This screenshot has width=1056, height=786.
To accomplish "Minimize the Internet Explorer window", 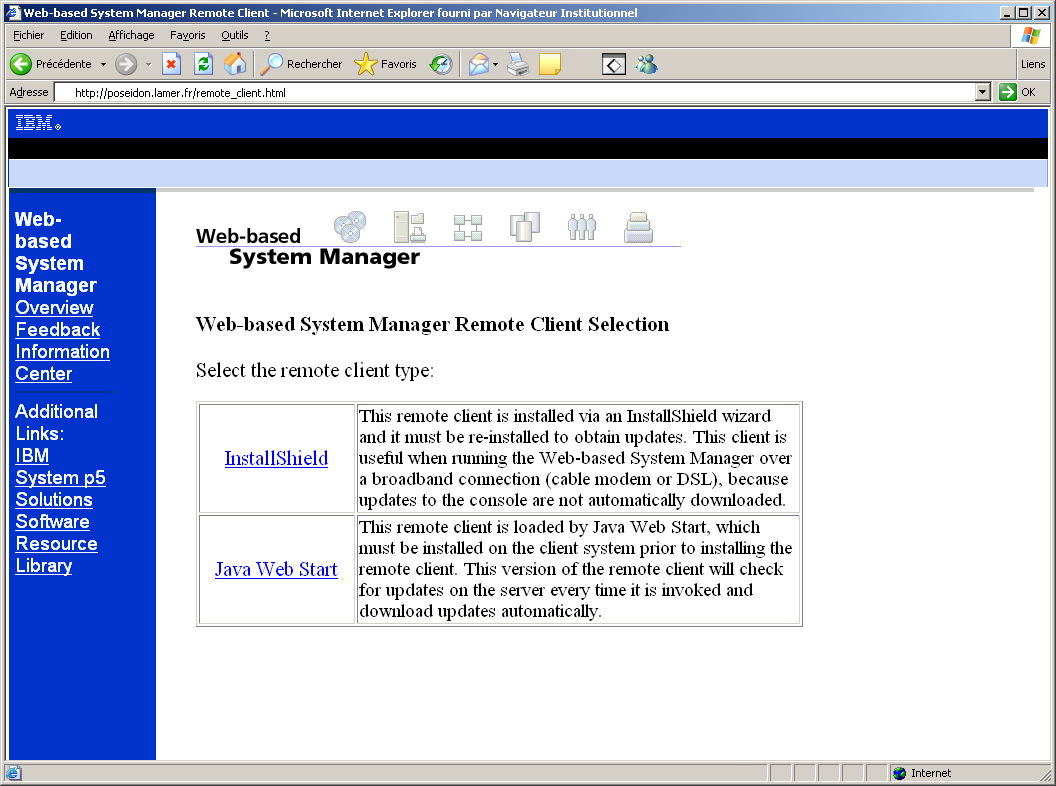I will [x=1007, y=13].
